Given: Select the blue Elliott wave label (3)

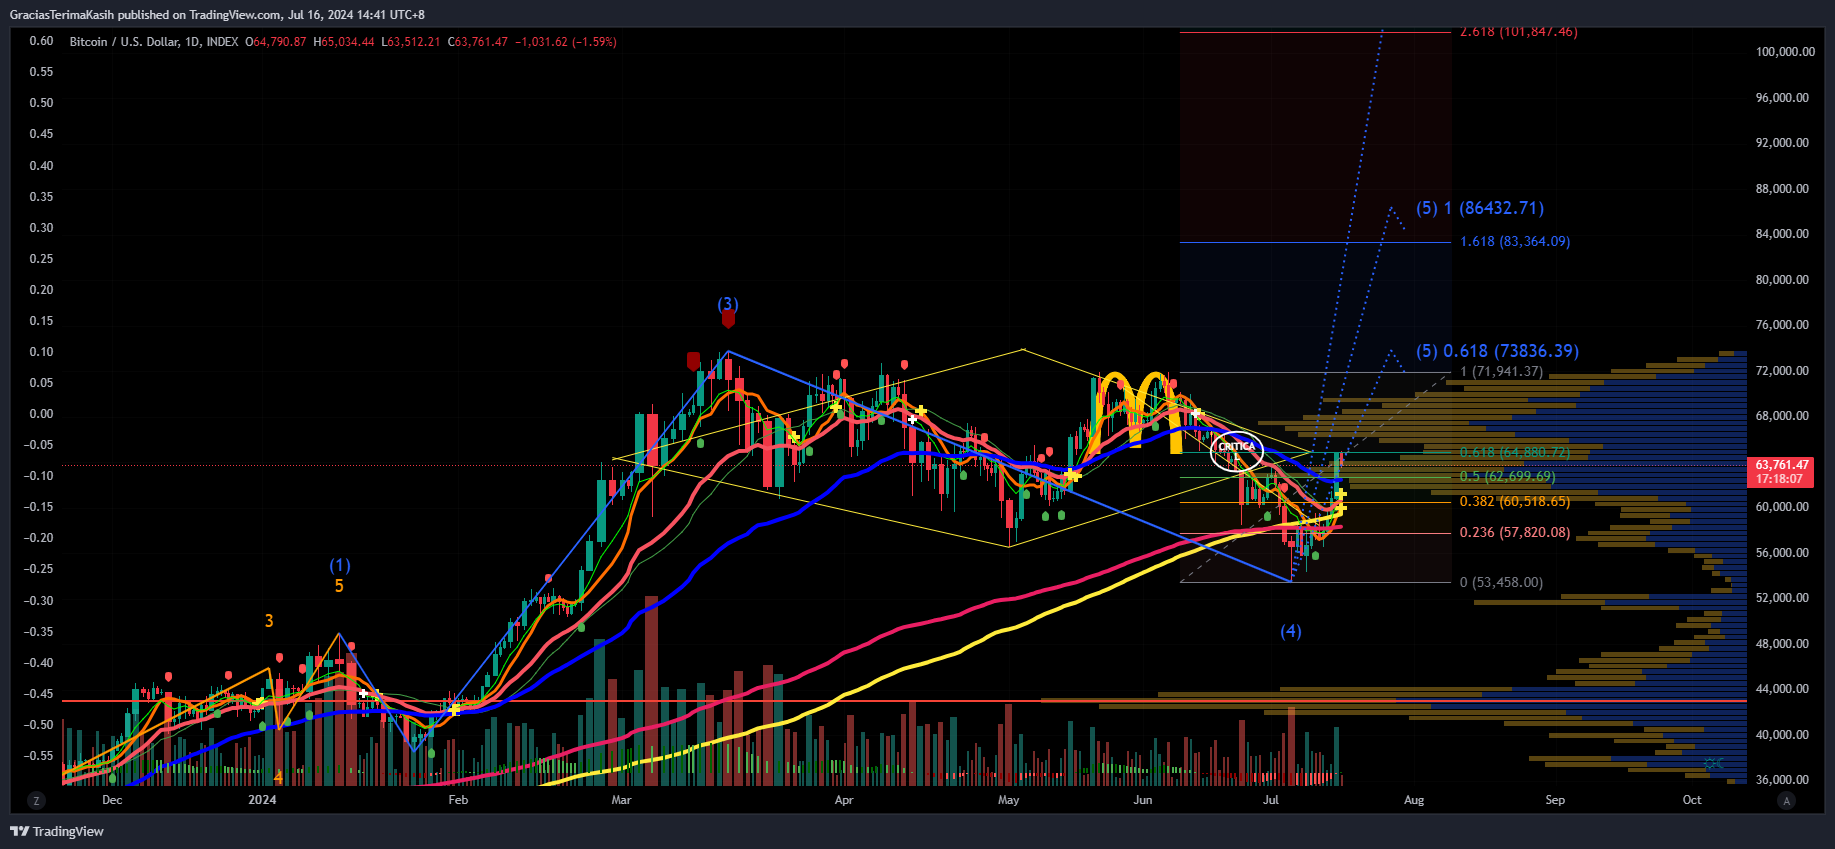Looking at the screenshot, I should coord(728,304).
